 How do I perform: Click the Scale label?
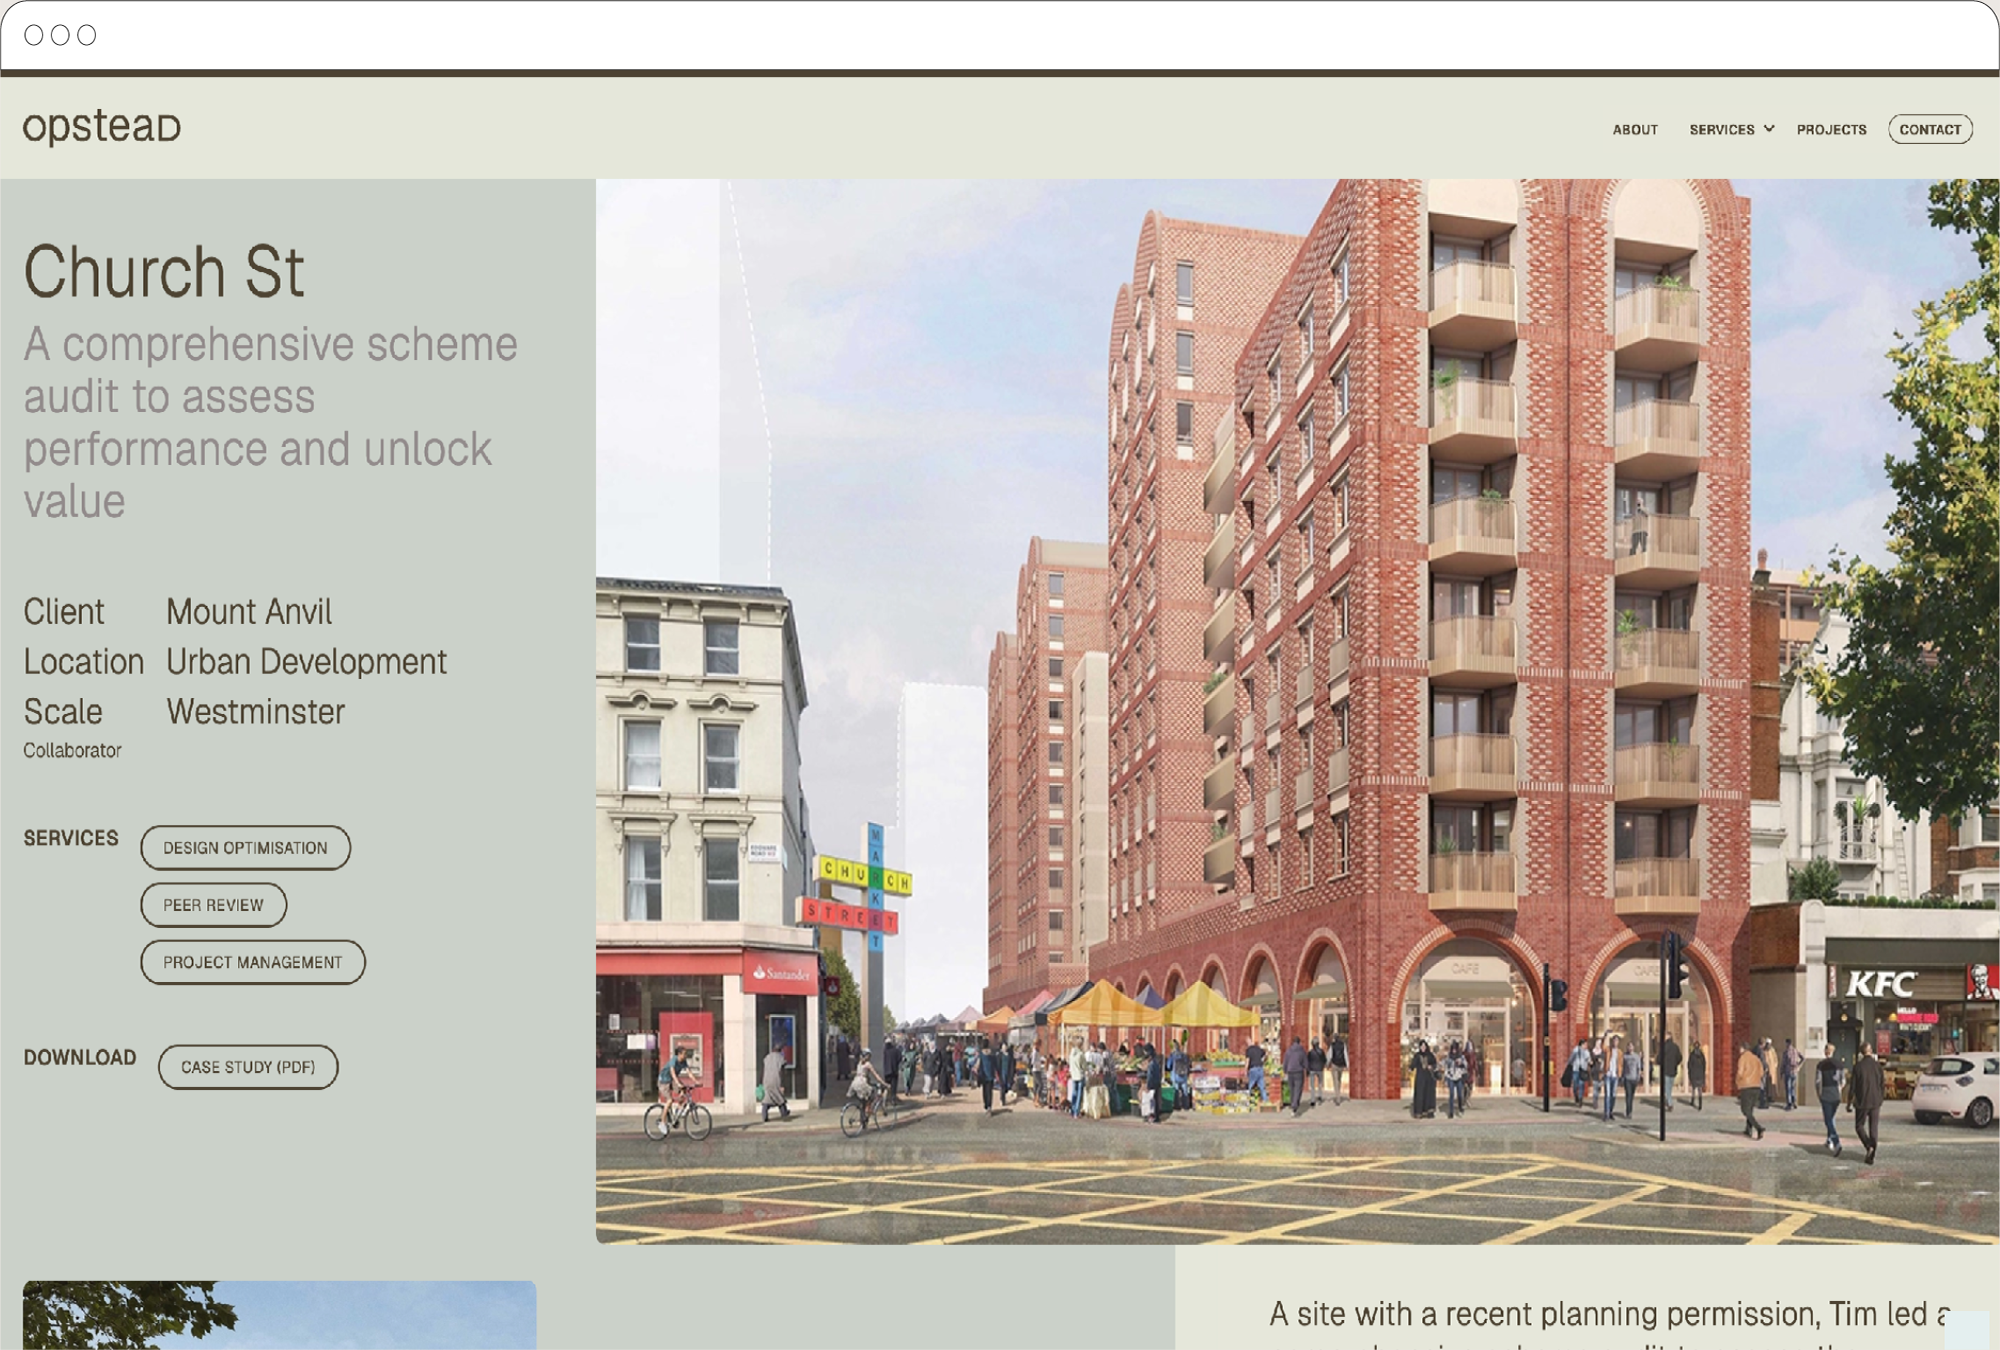click(63, 712)
